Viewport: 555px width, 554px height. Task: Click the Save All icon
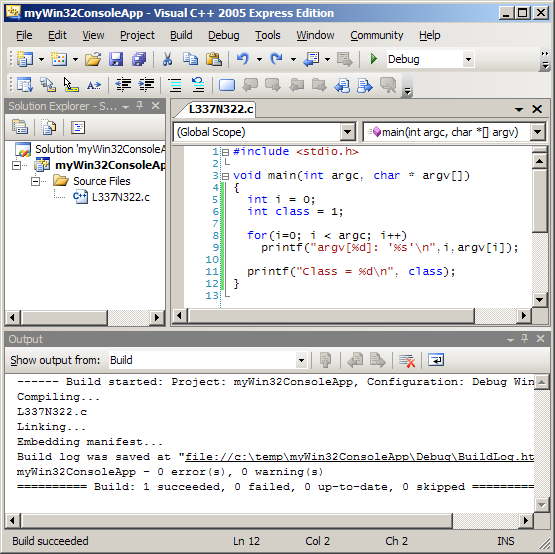coord(139,59)
